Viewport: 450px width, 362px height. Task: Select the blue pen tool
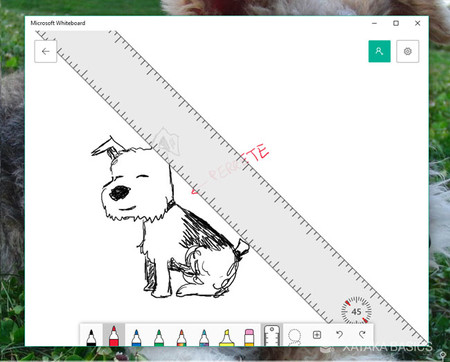pos(136,336)
